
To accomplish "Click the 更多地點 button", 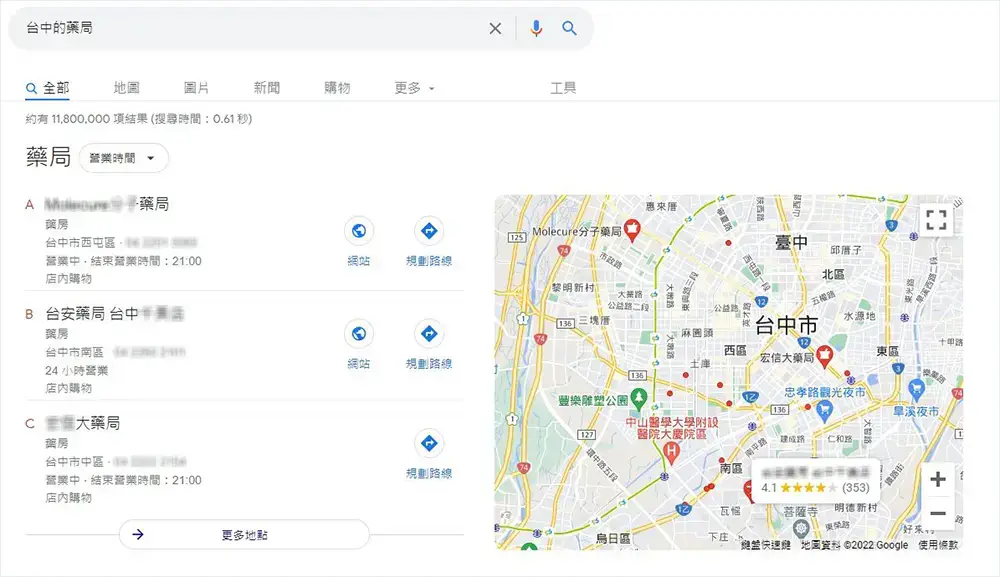I will pos(246,534).
